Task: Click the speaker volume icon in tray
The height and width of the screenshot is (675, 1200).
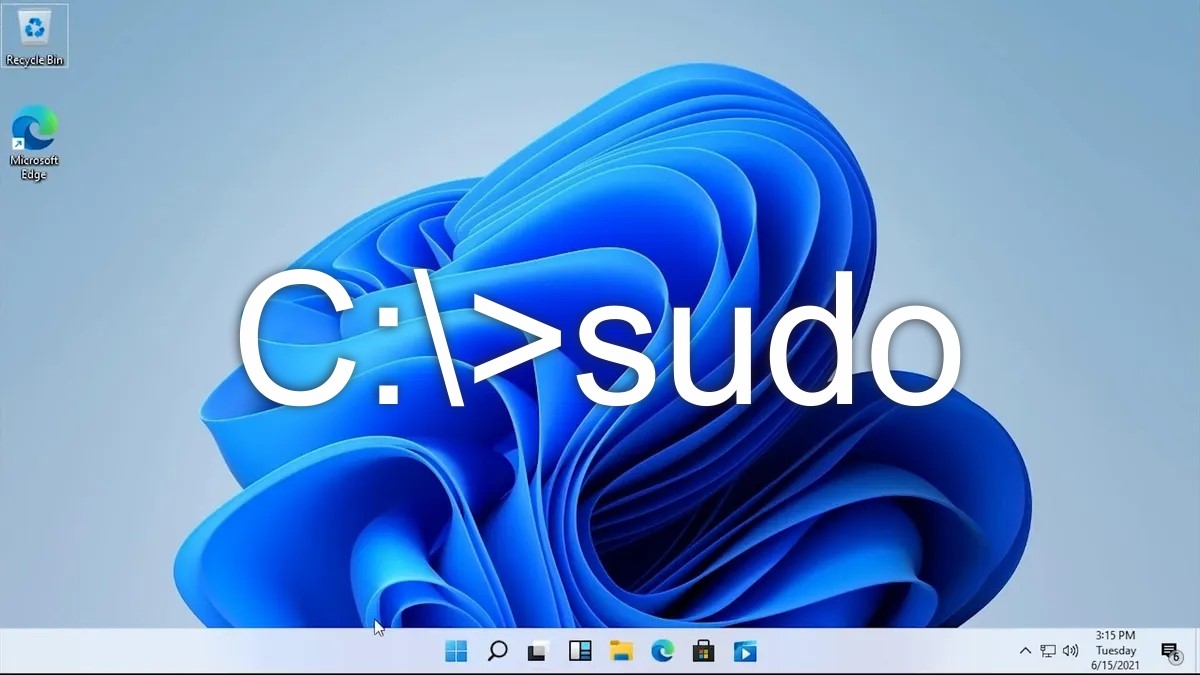Action: point(1071,651)
